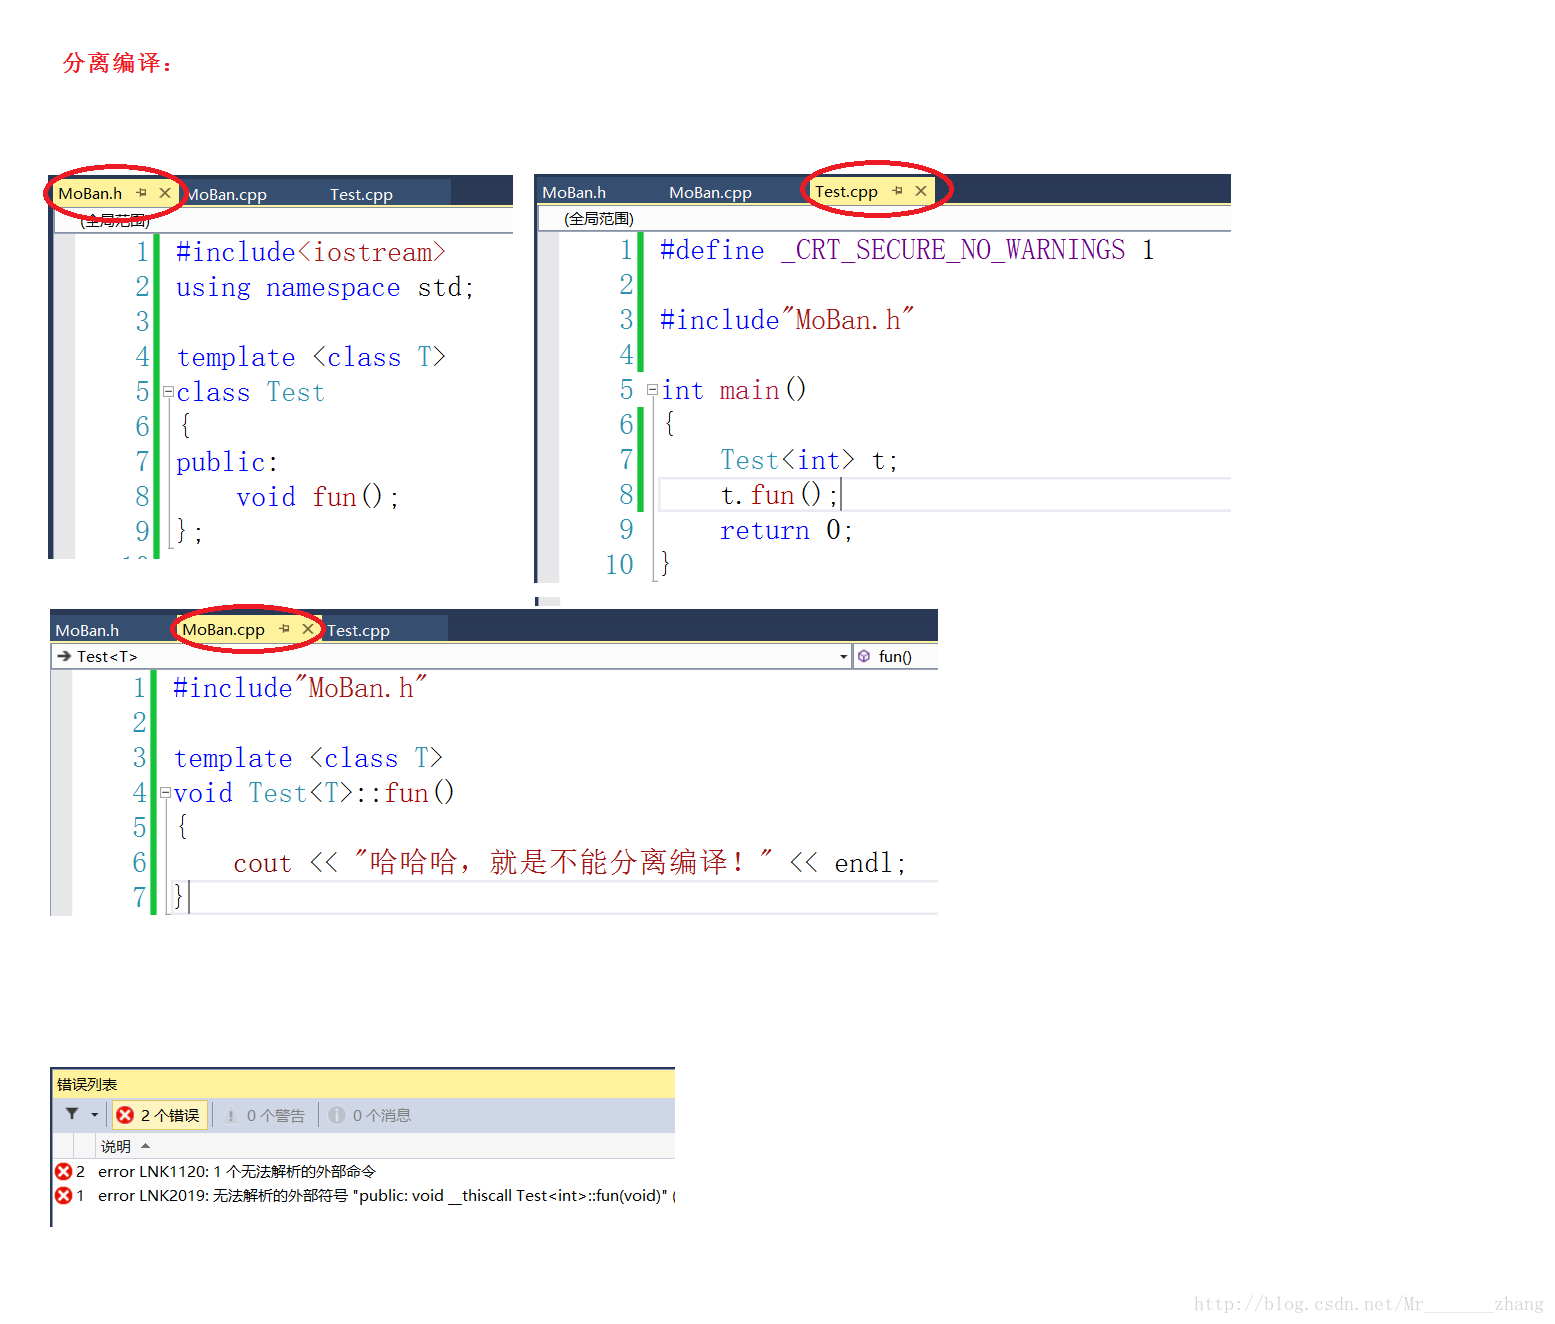Click the #include"MoBan.h" line in Test.cpp
1555x1324 pixels.
[786, 320]
